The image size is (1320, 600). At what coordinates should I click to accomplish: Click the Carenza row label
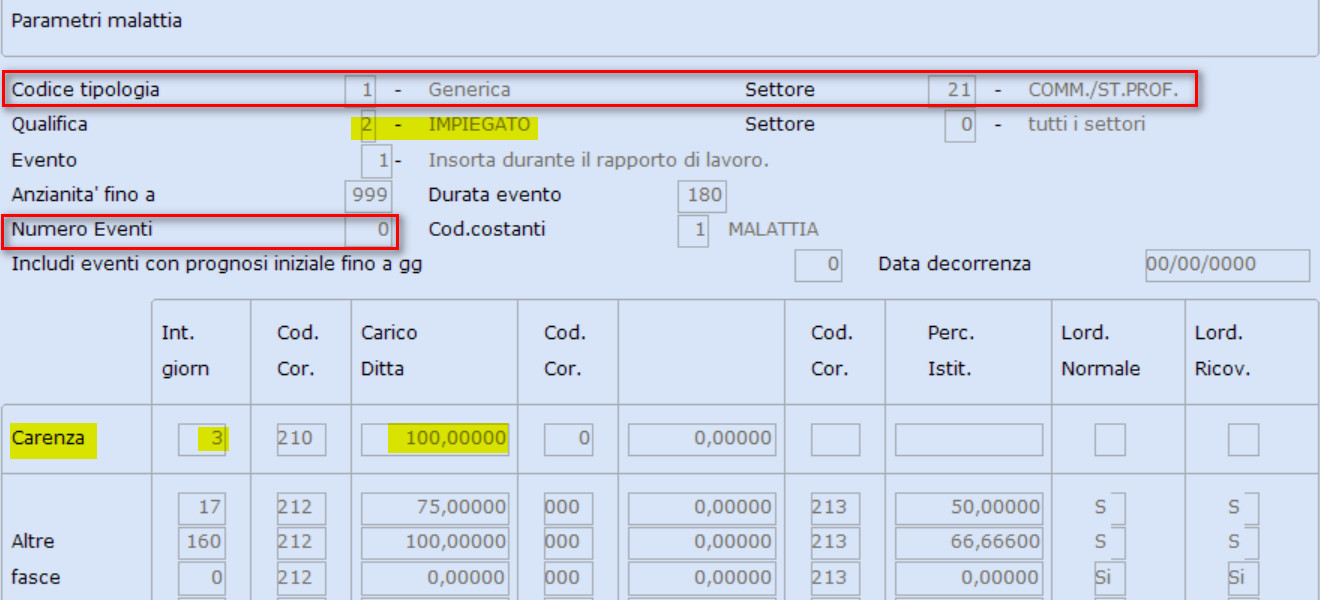point(48,438)
